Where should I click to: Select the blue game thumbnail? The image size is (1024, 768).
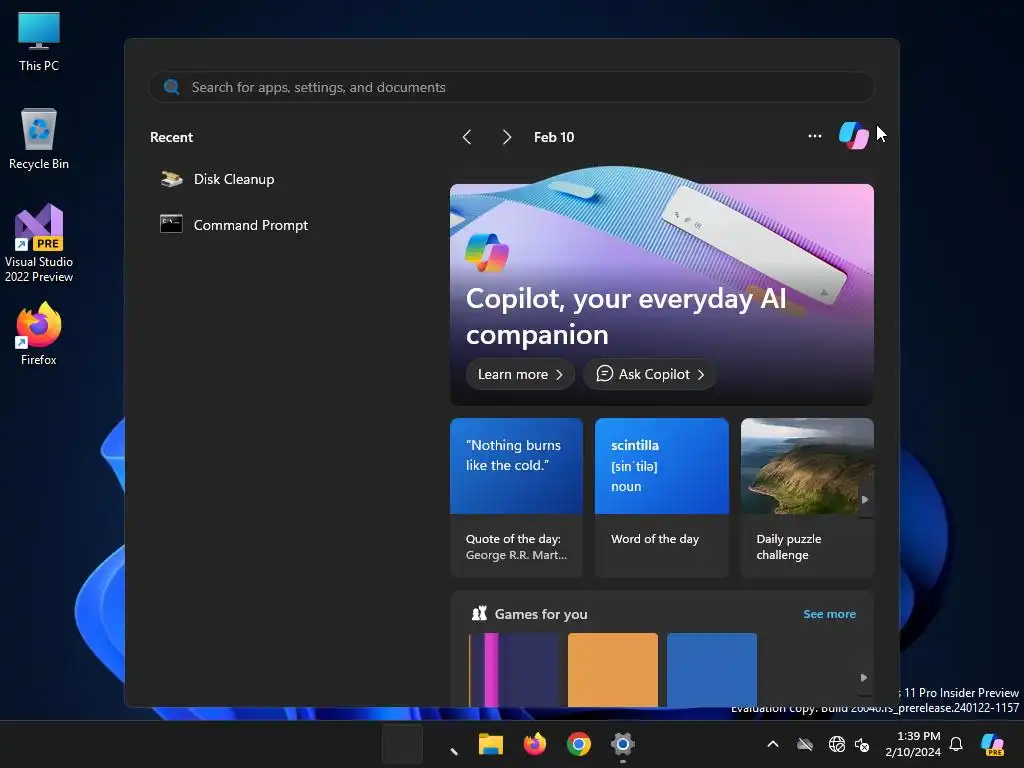click(712, 669)
